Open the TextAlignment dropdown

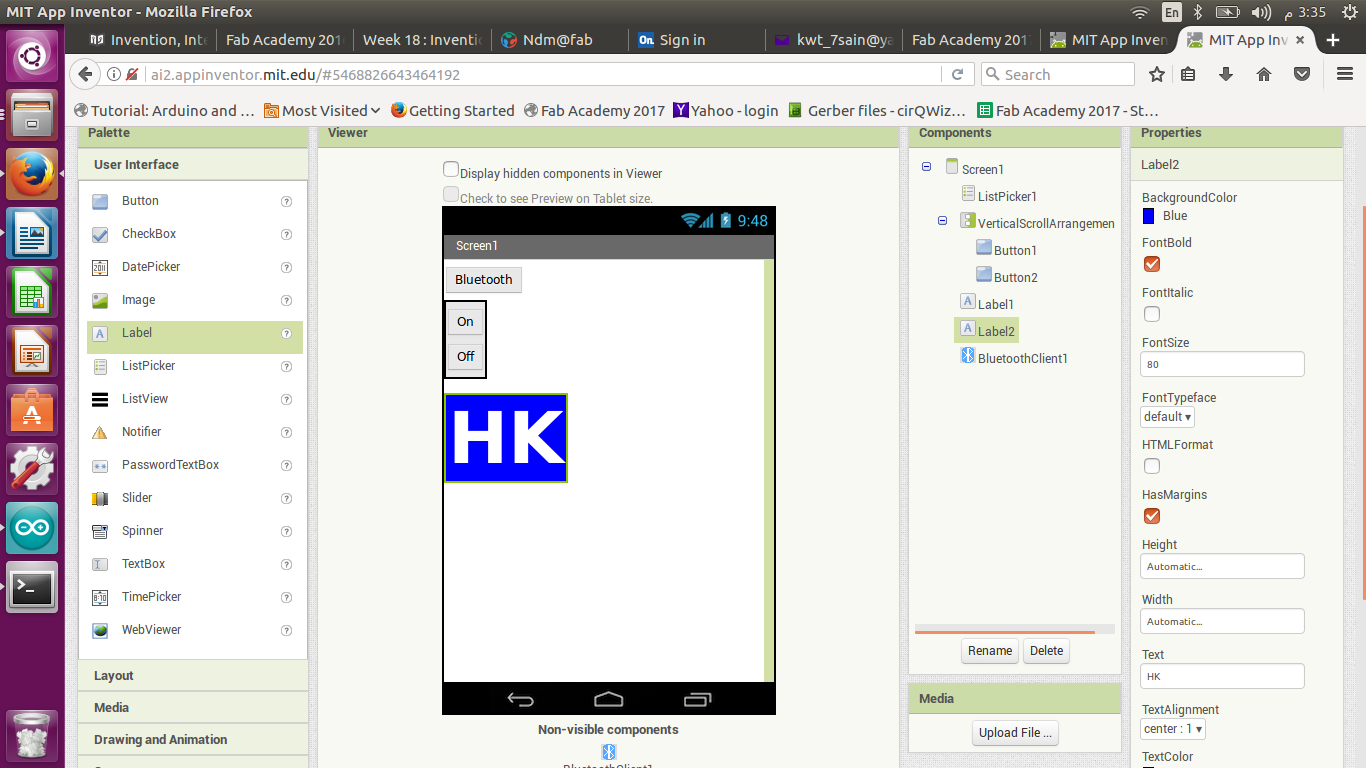1173,729
